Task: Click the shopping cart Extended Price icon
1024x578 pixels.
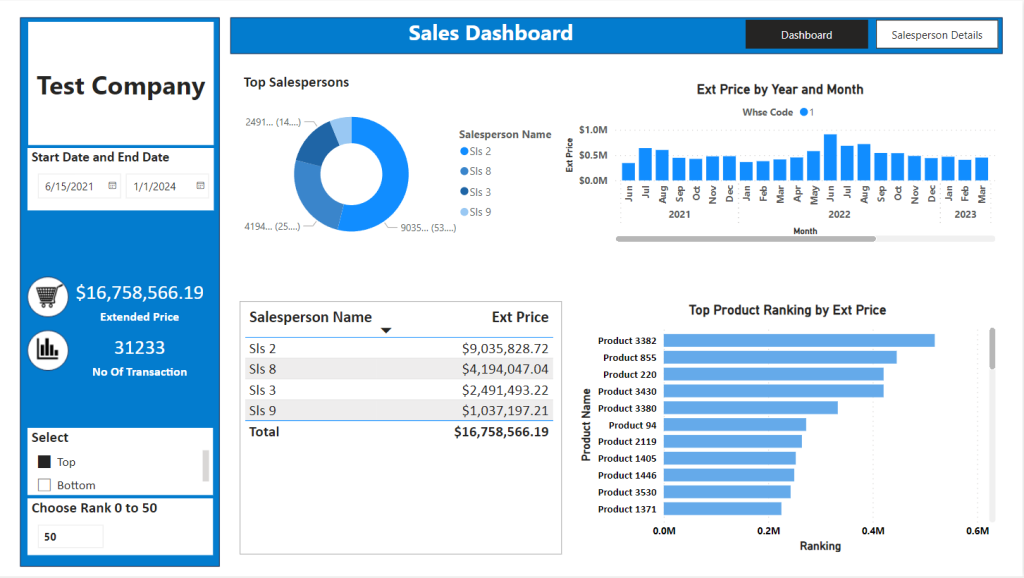Action: pyautogui.click(x=48, y=297)
